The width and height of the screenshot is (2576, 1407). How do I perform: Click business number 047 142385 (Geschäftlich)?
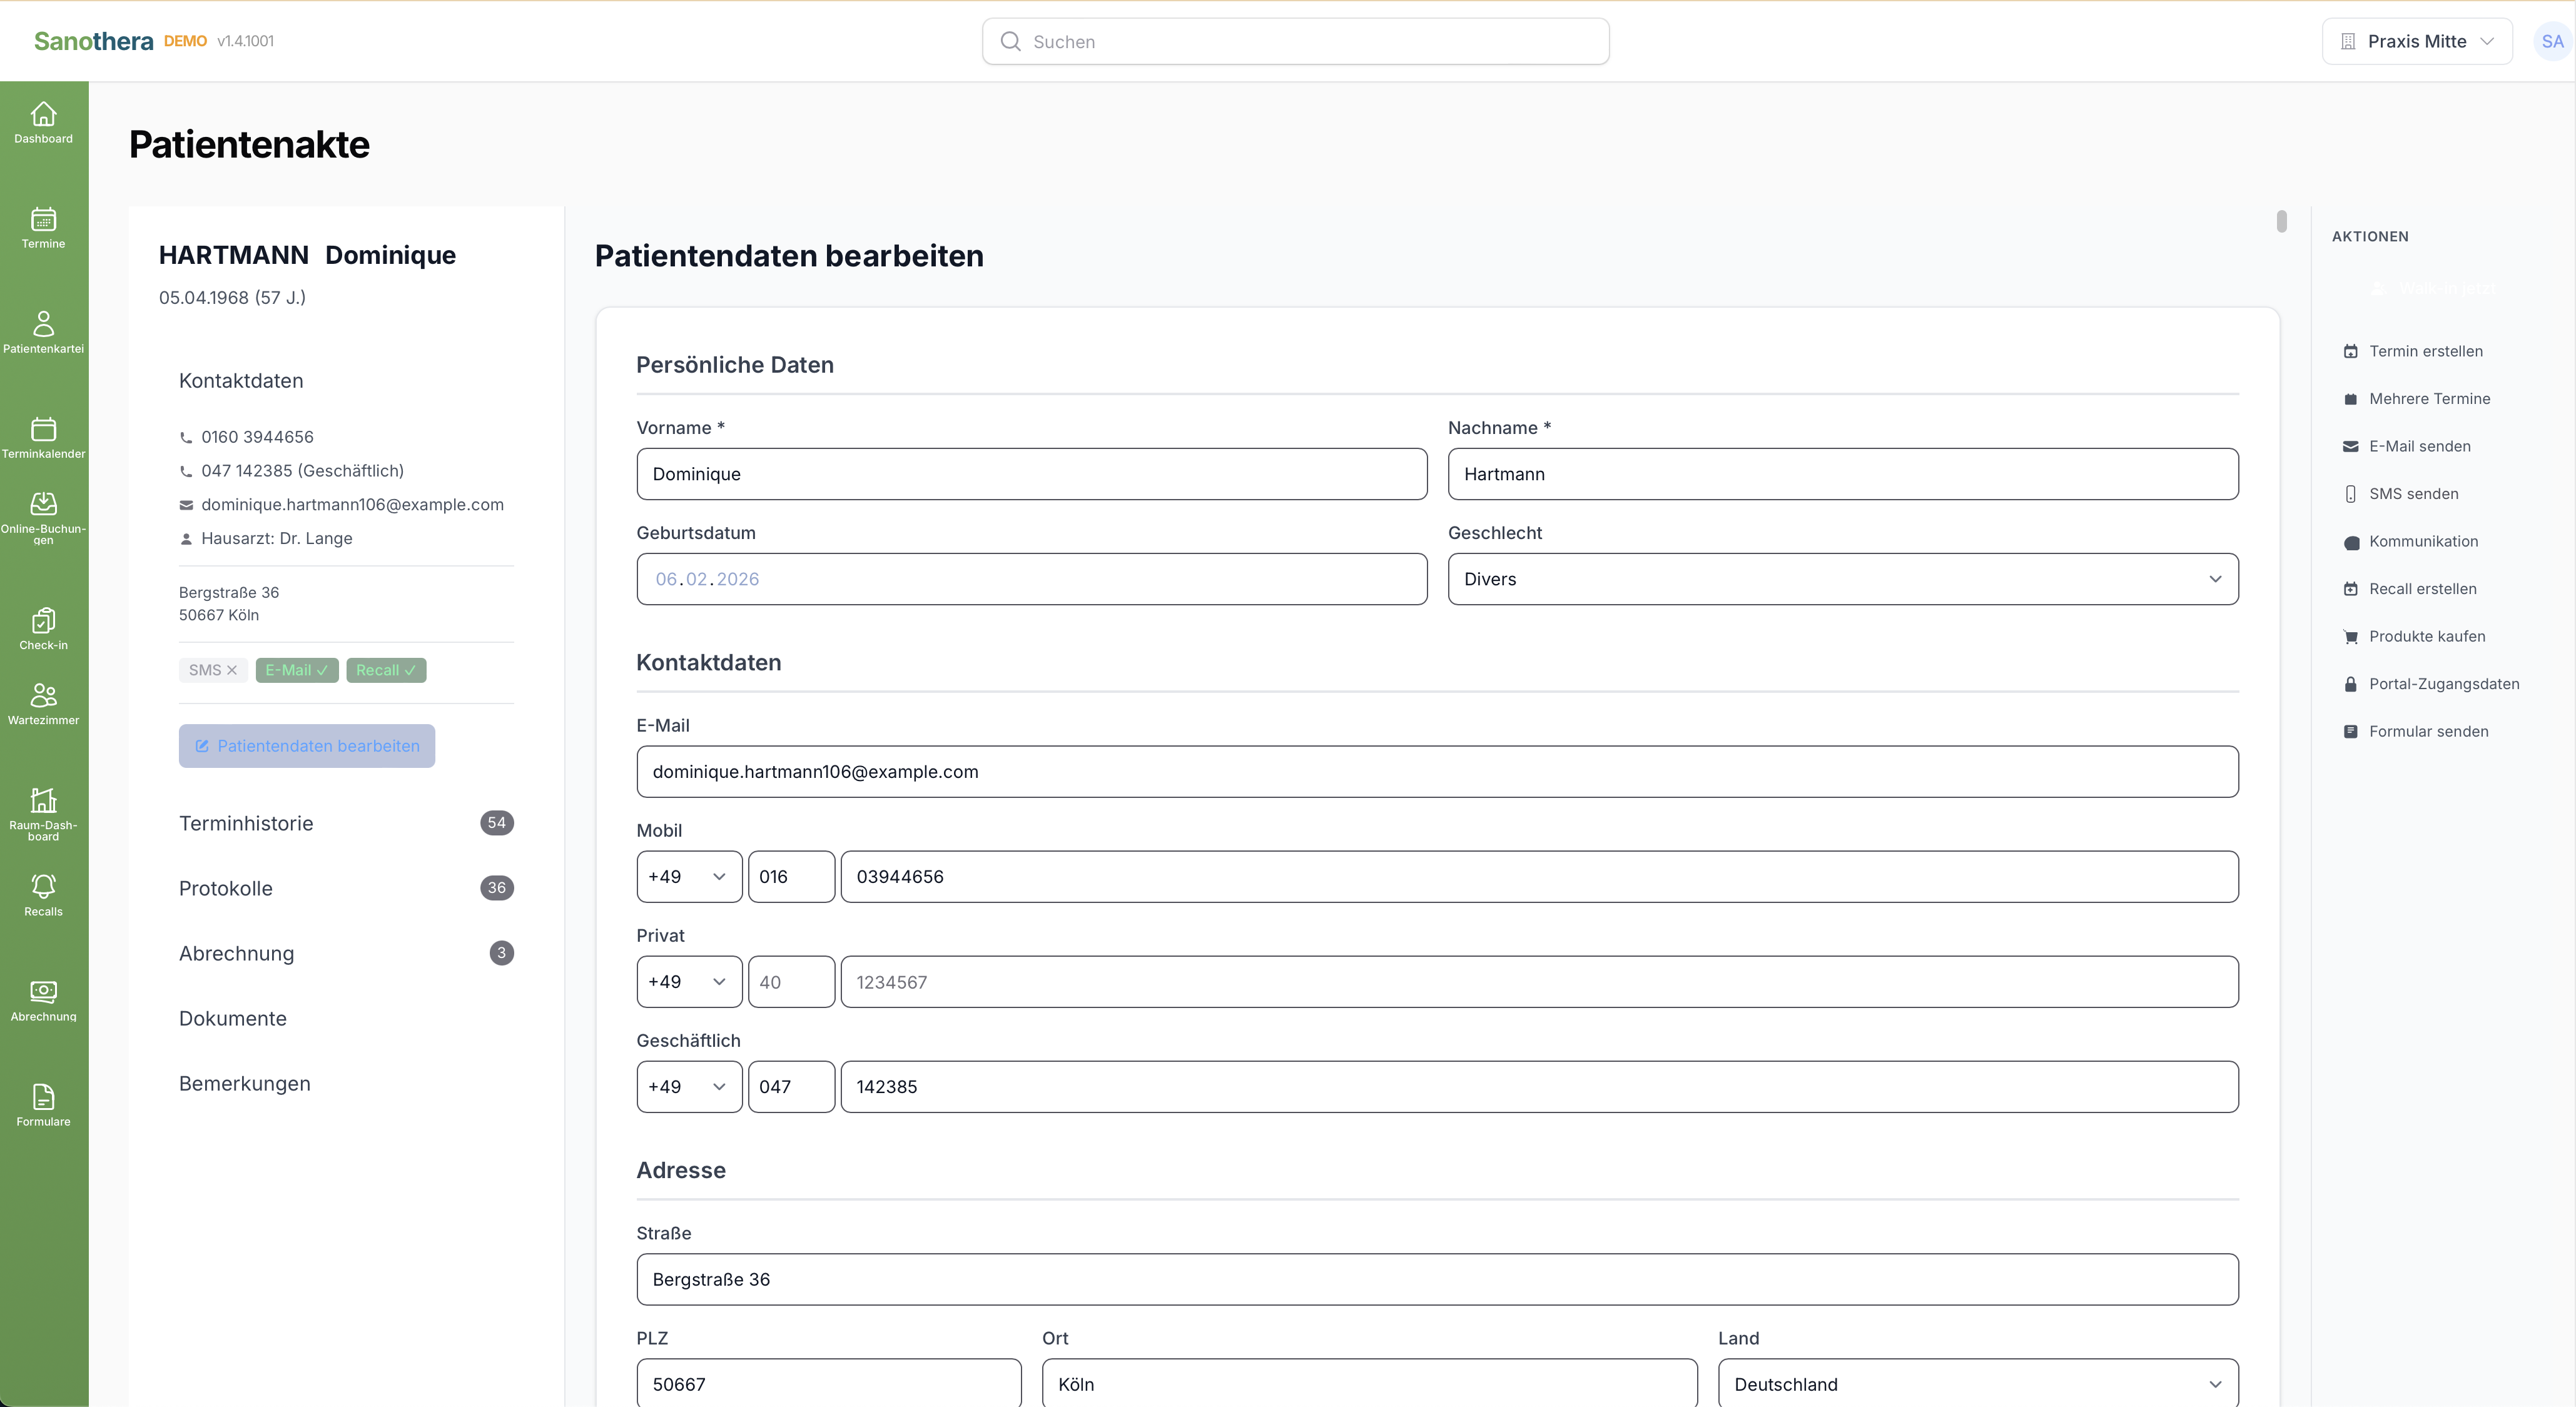(x=302, y=471)
